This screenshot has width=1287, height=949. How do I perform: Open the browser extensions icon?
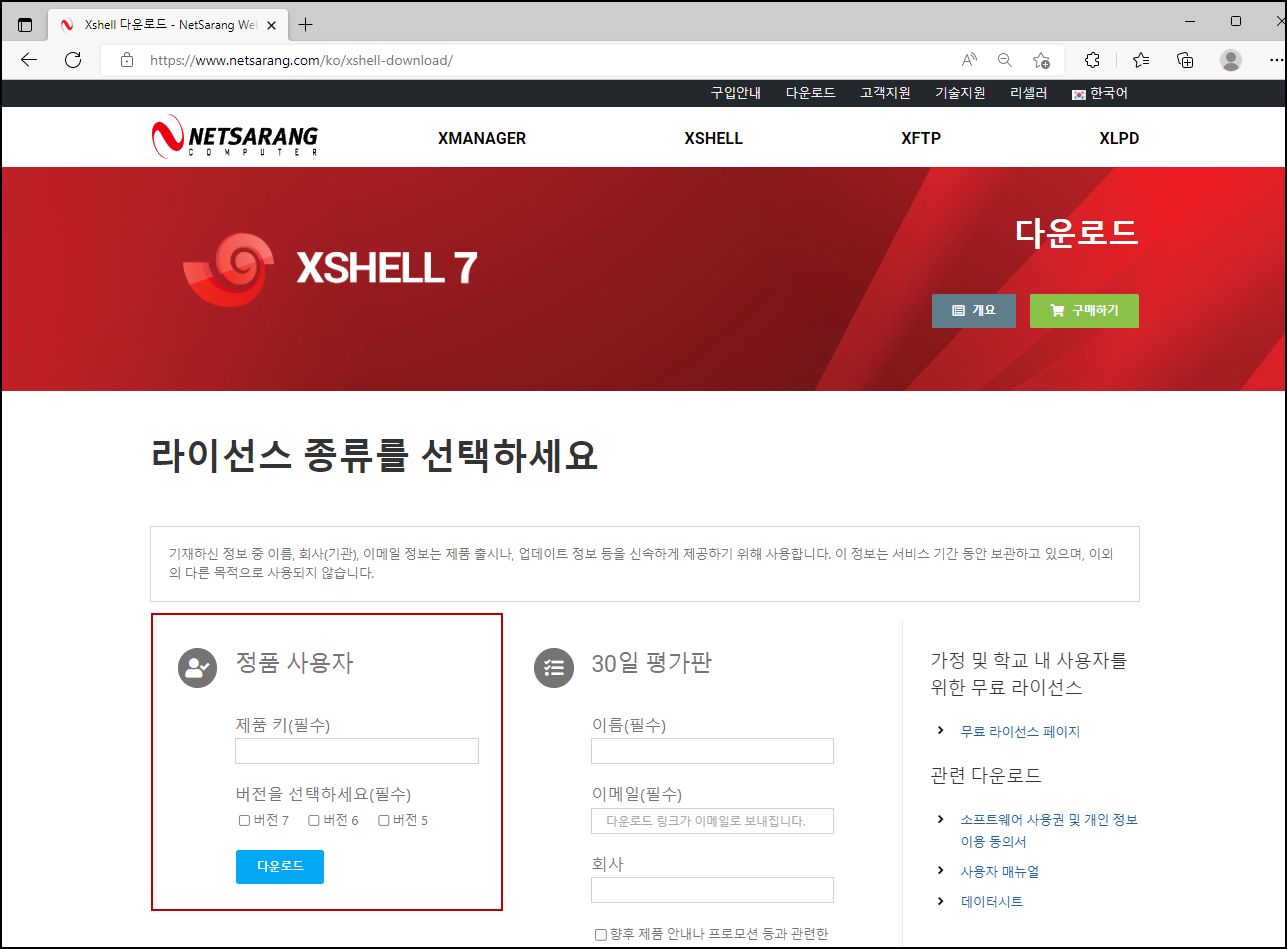(x=1093, y=60)
